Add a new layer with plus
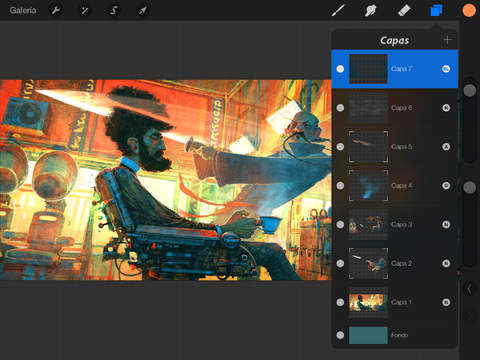Screen dimensions: 480x360 447,40
